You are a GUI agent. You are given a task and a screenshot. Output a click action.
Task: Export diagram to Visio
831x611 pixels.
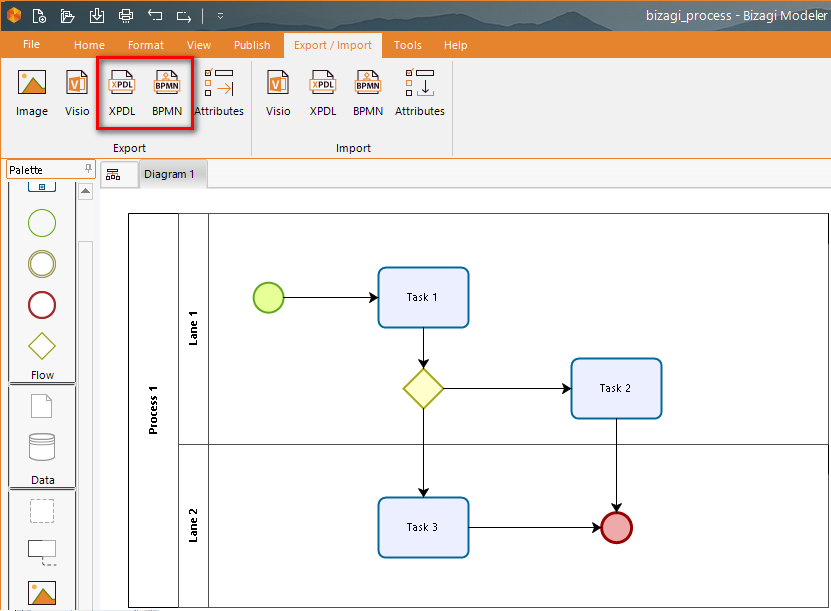pyautogui.click(x=77, y=92)
